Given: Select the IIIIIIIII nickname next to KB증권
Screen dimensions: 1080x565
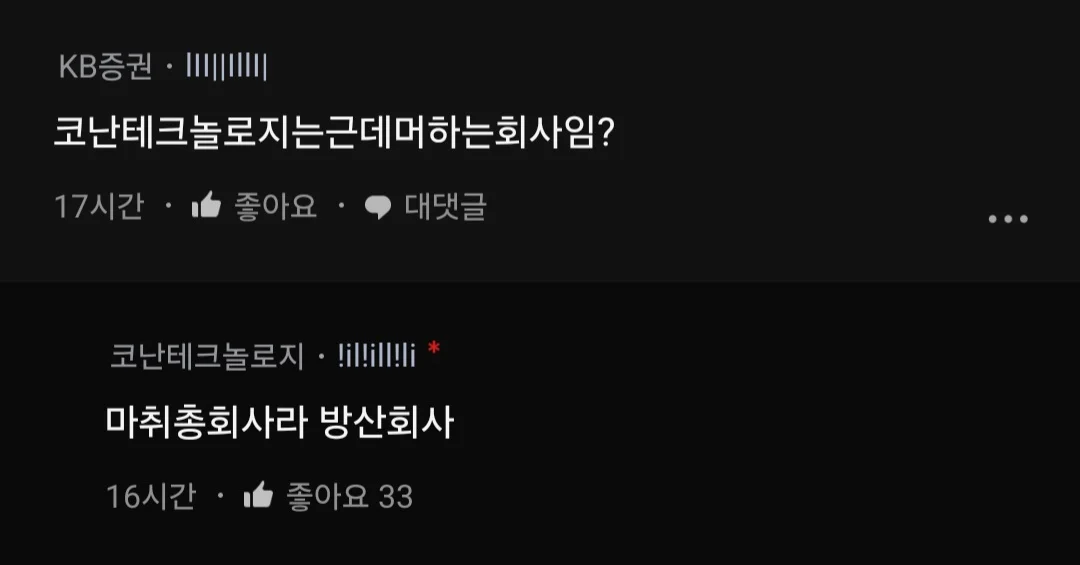Looking at the screenshot, I should pyautogui.click(x=226, y=67).
